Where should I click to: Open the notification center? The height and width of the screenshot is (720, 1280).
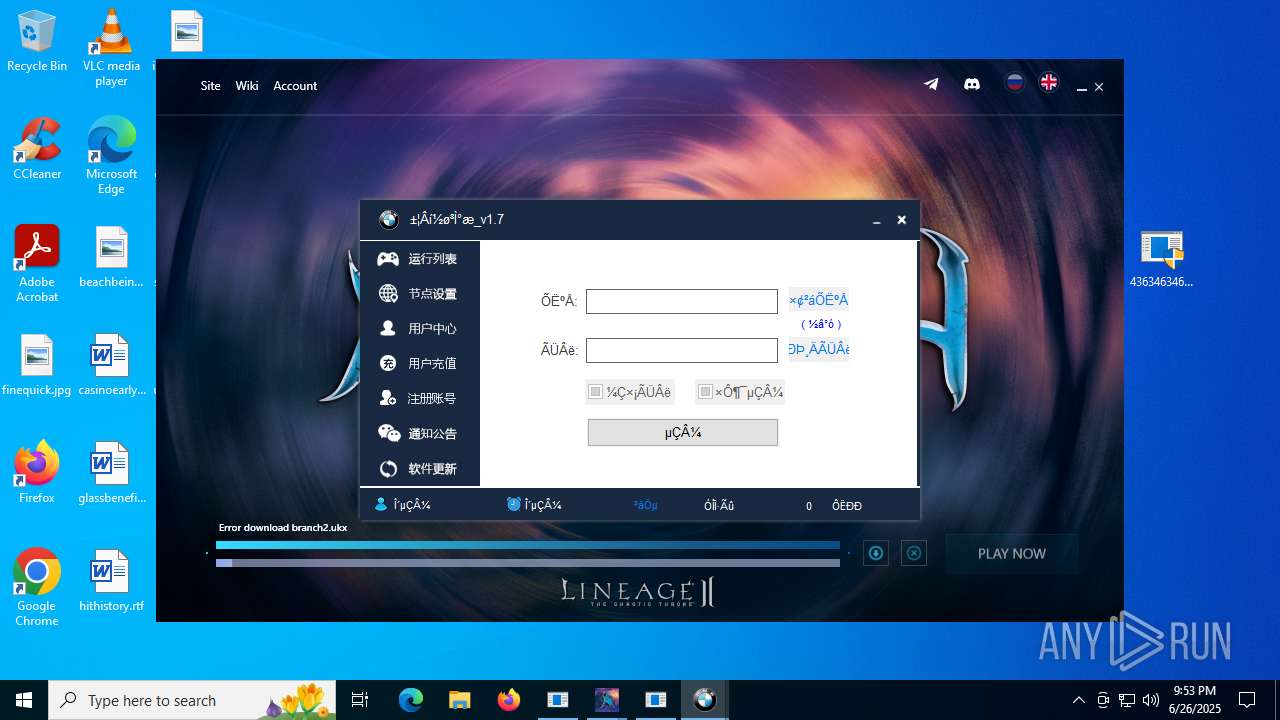[x=1247, y=700]
